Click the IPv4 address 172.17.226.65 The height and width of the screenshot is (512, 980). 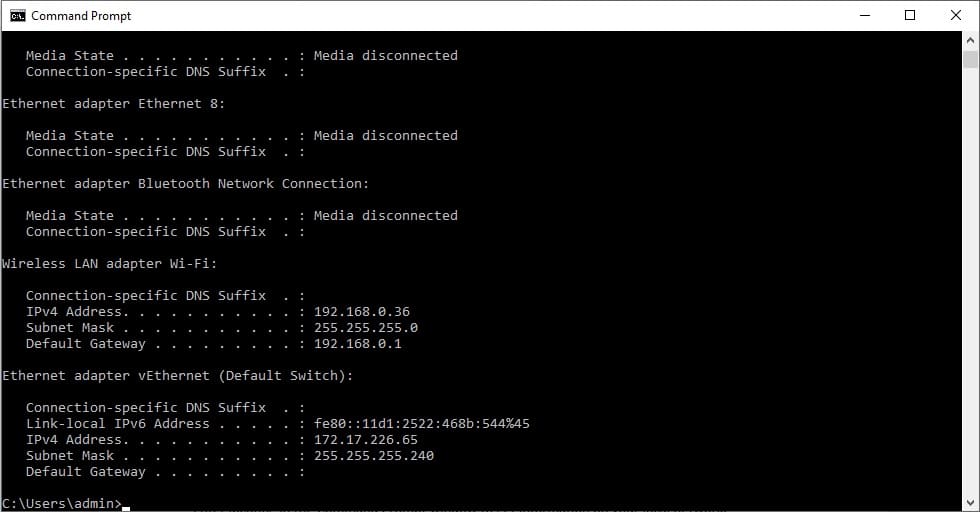tap(366, 439)
